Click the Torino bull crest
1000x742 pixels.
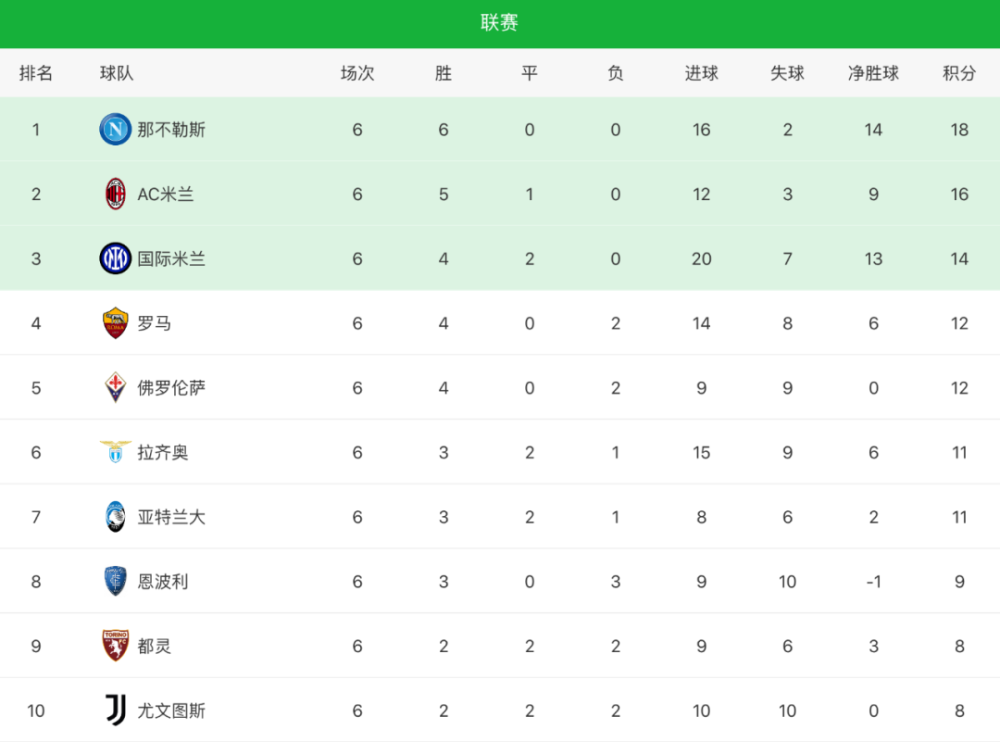pyautogui.click(x=115, y=646)
